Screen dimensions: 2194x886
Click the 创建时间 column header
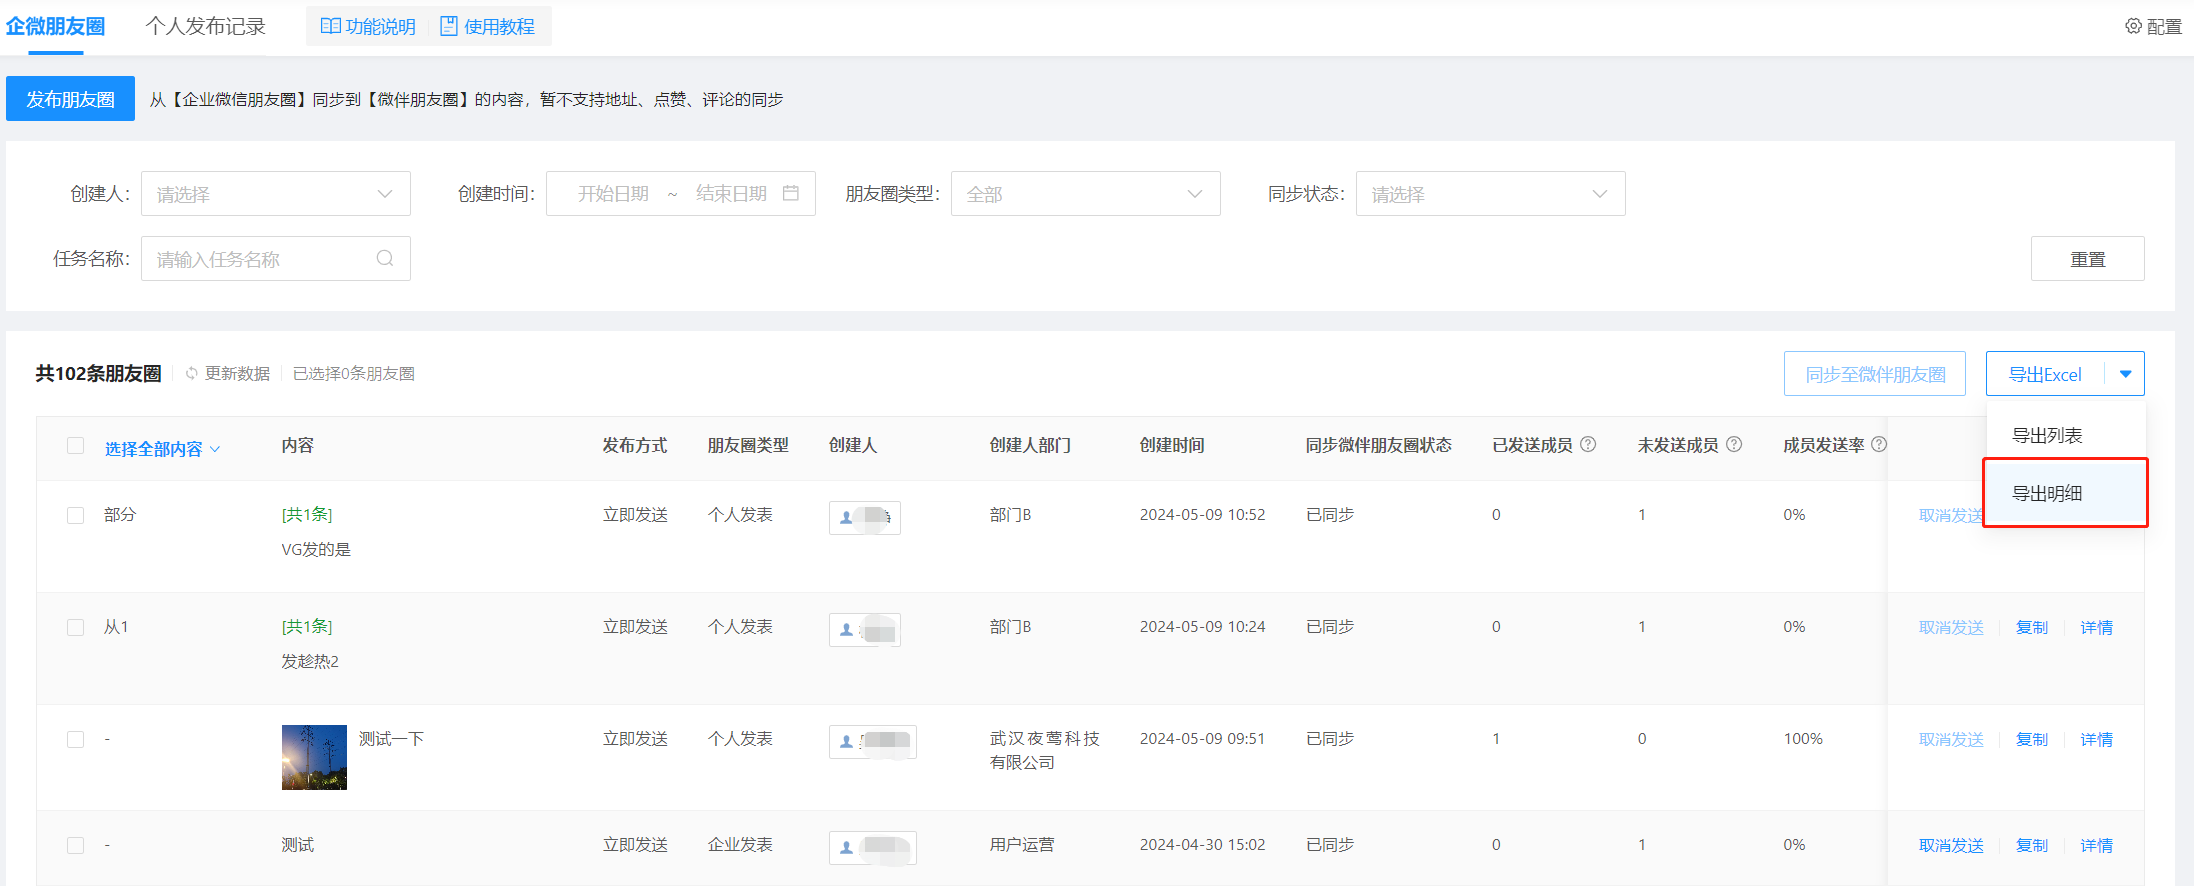(x=1172, y=445)
